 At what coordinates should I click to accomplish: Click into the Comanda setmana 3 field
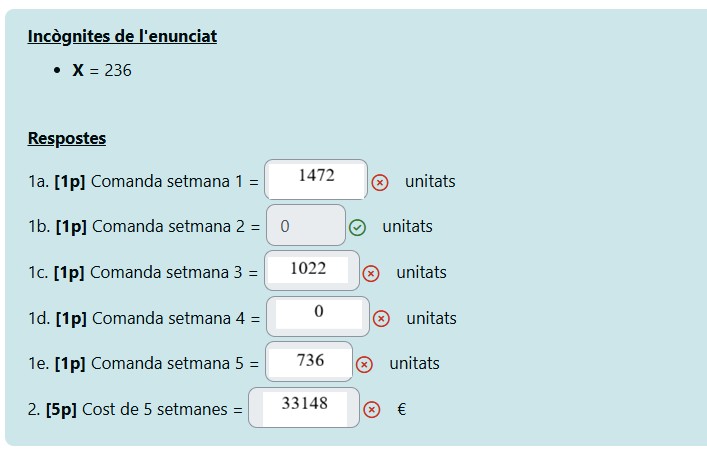pos(311,271)
